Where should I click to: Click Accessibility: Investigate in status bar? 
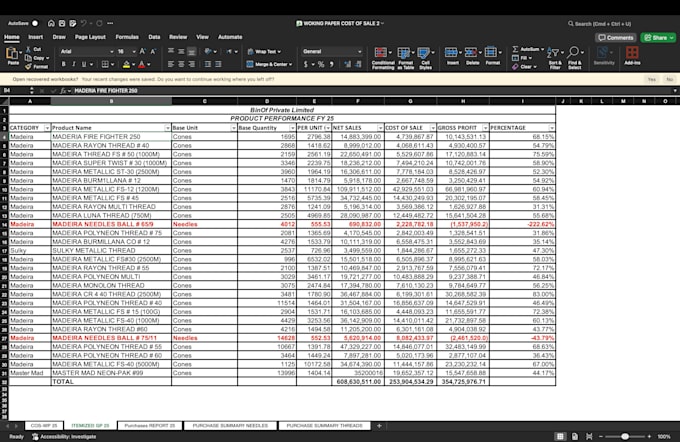pos(64,436)
